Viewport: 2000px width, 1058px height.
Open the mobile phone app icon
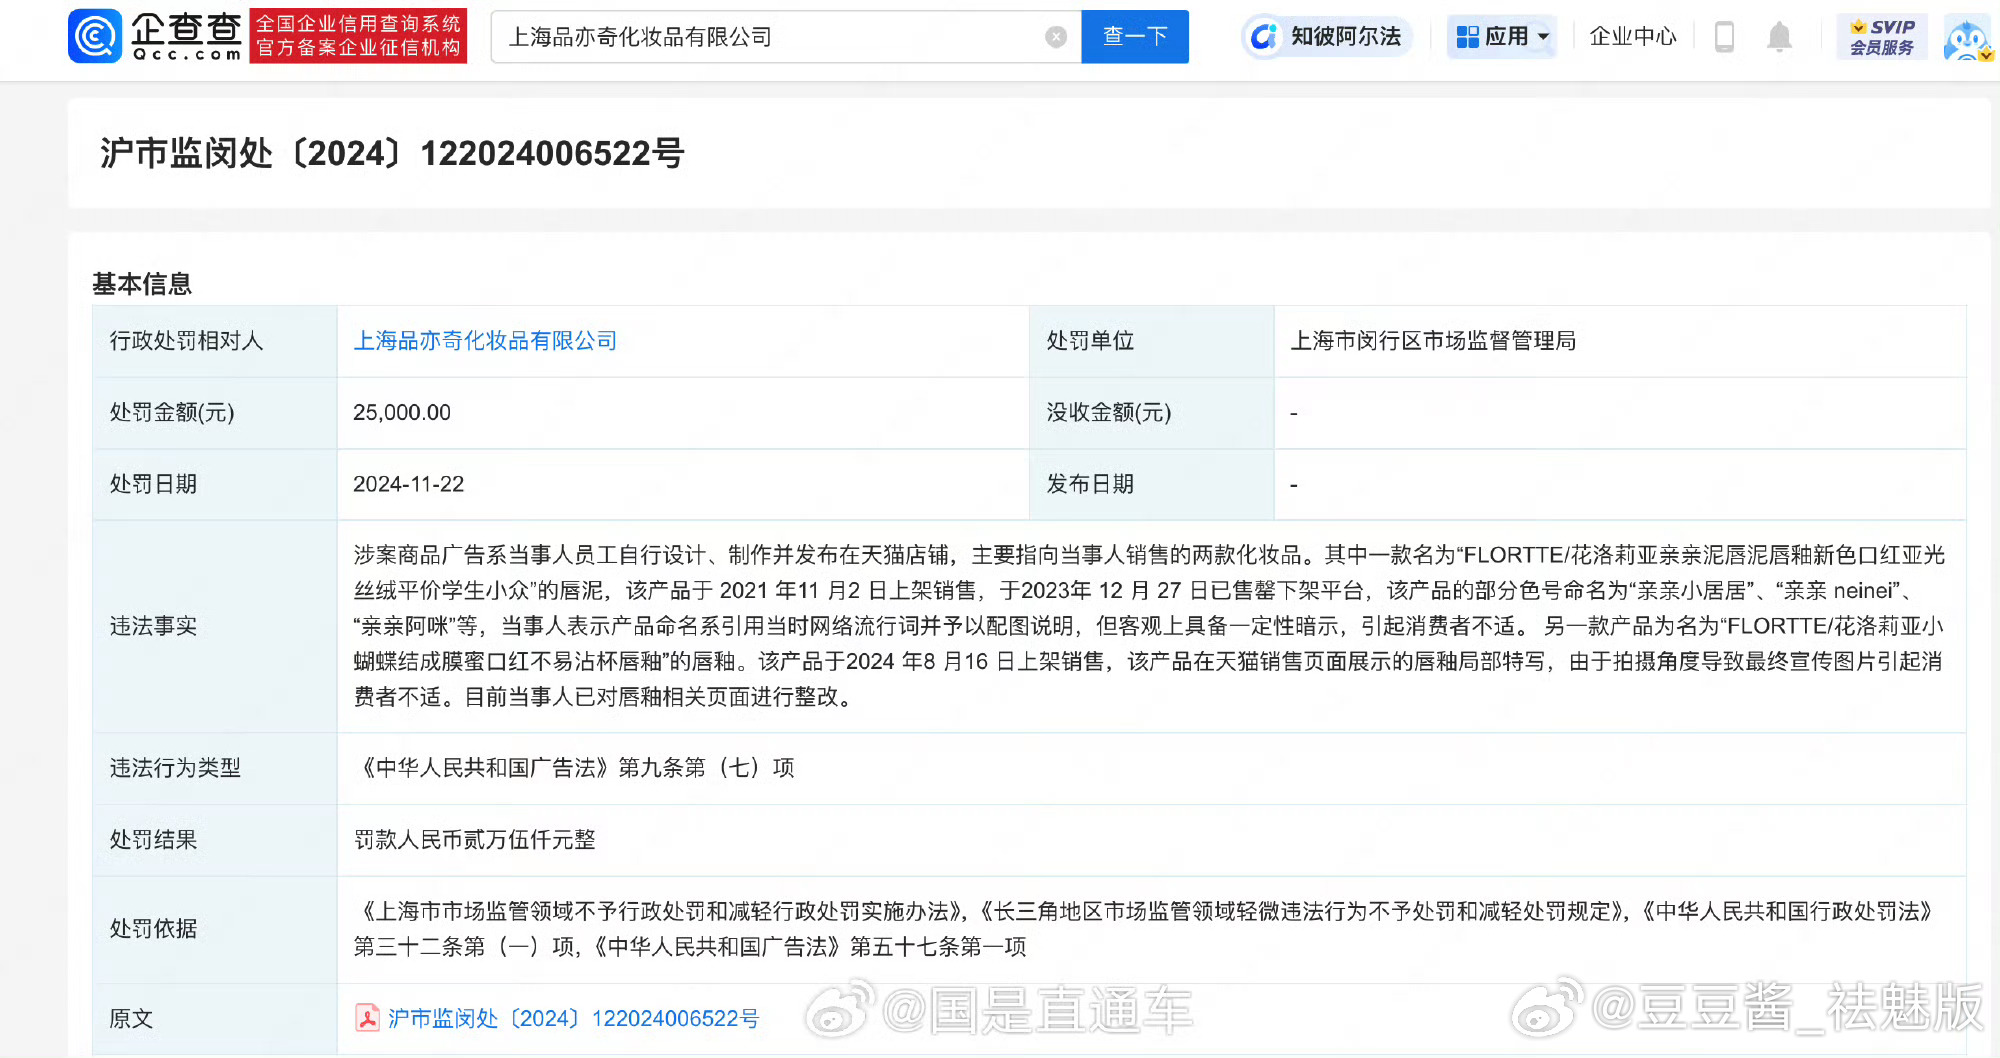click(x=1724, y=37)
